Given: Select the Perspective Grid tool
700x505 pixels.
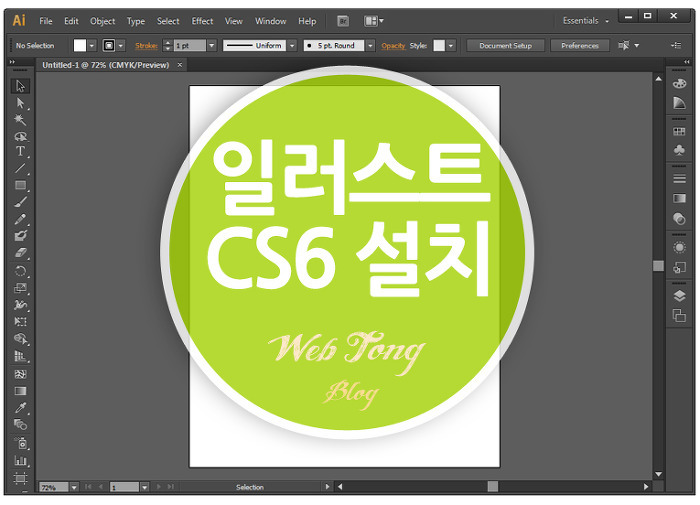Looking at the screenshot, I should [20, 356].
